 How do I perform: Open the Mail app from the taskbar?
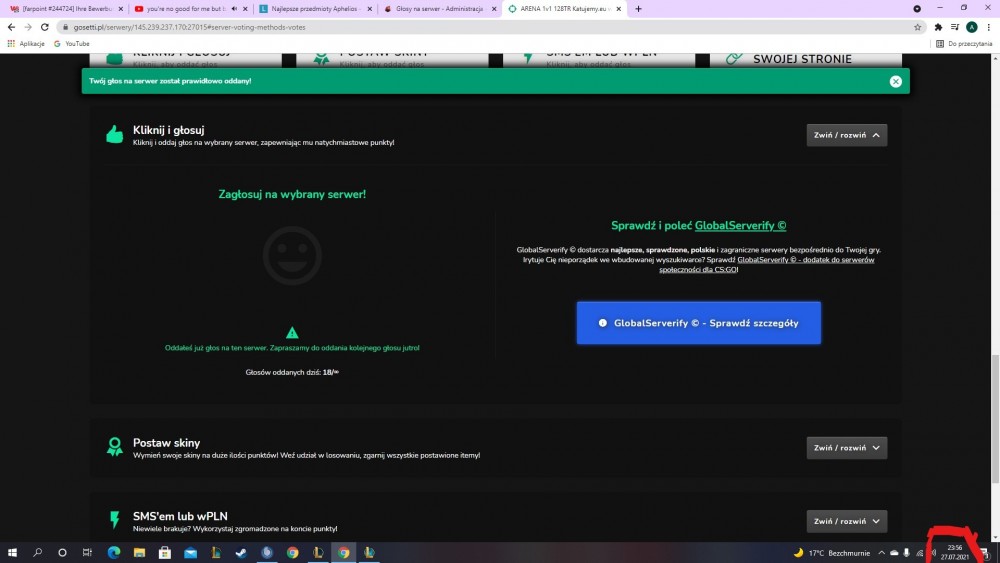(x=190, y=552)
